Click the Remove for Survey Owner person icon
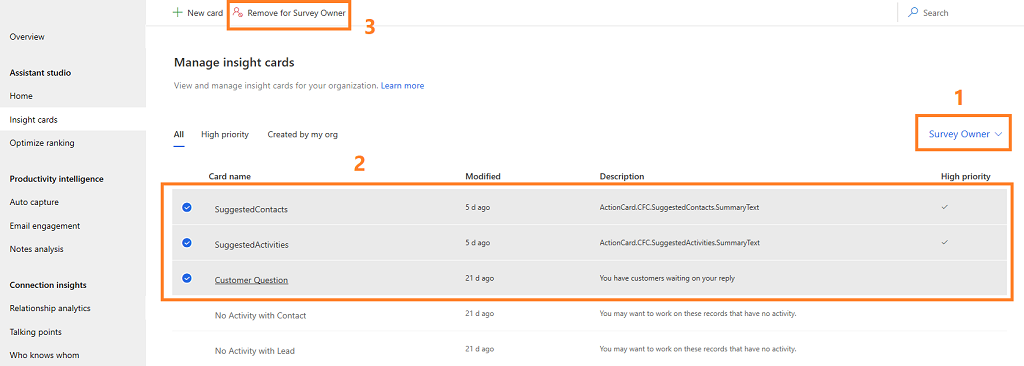This screenshot has height=366, width=1024. click(238, 12)
